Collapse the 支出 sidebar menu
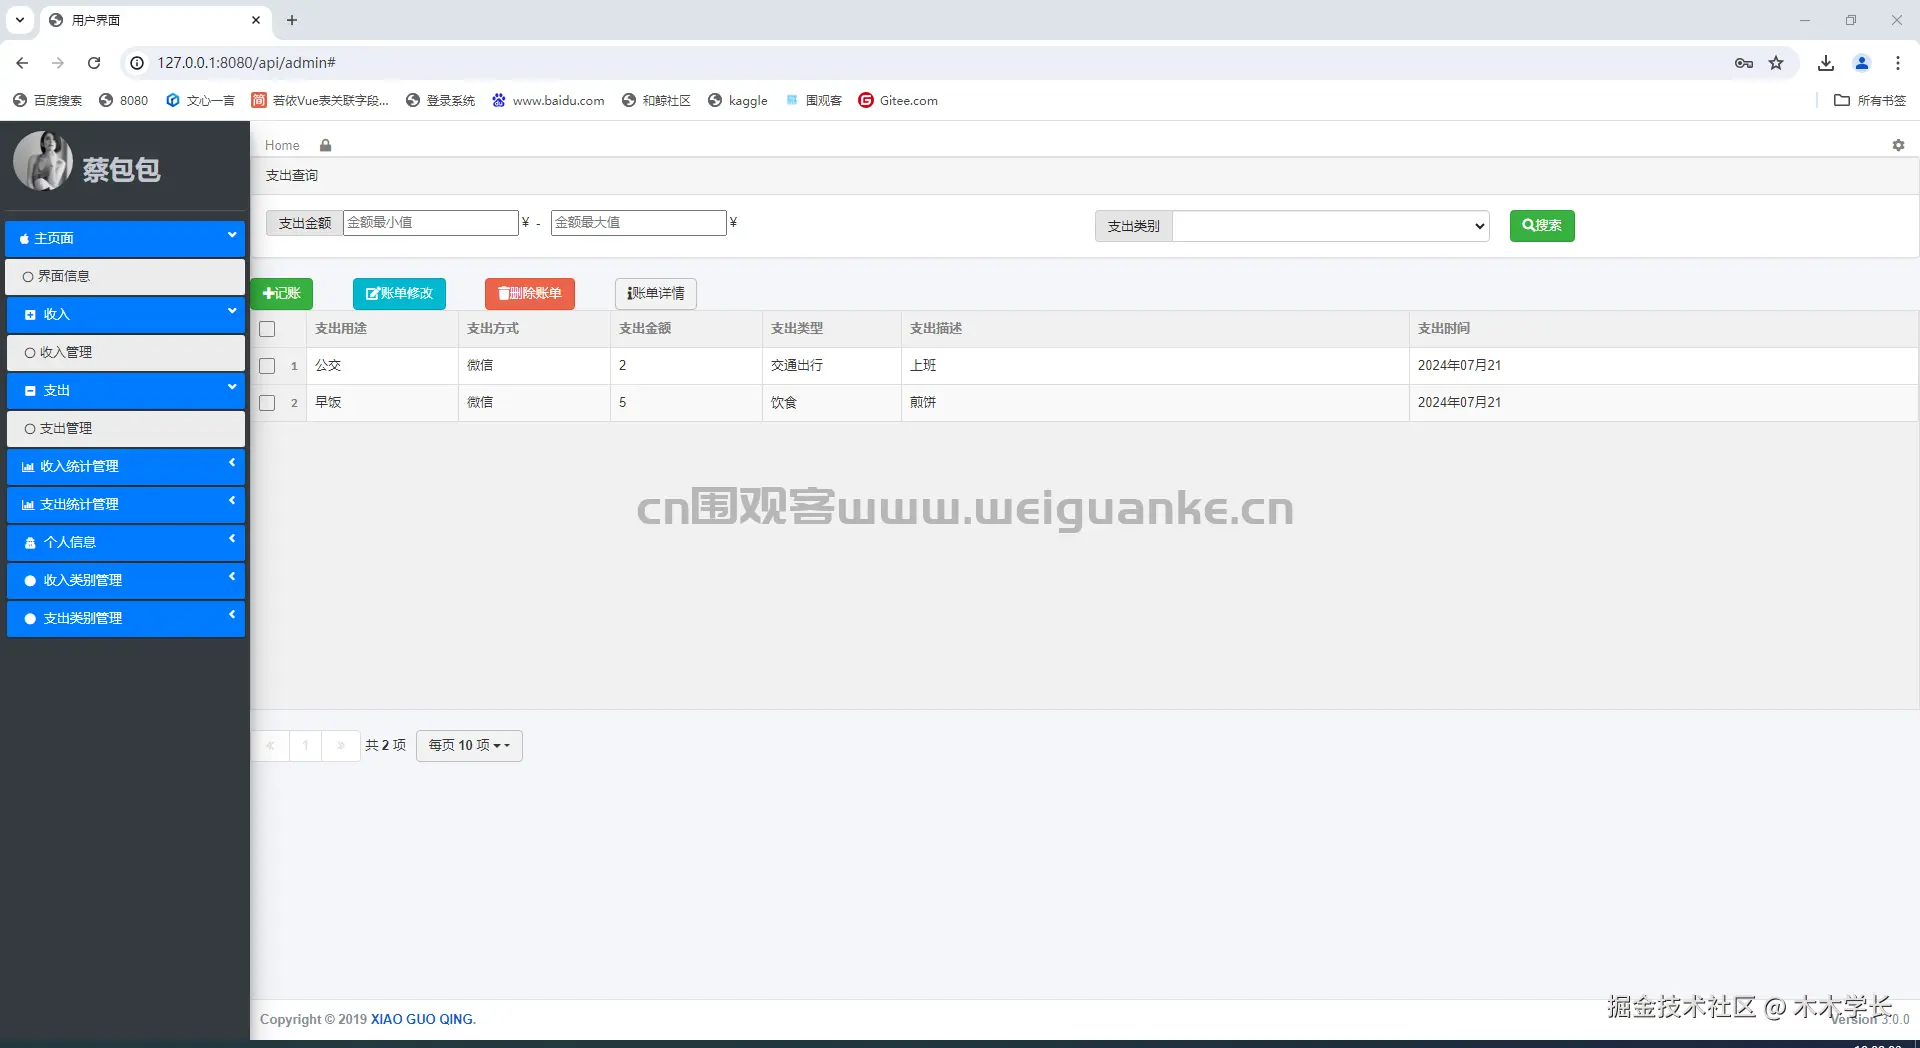The image size is (1920, 1048). click(x=125, y=390)
